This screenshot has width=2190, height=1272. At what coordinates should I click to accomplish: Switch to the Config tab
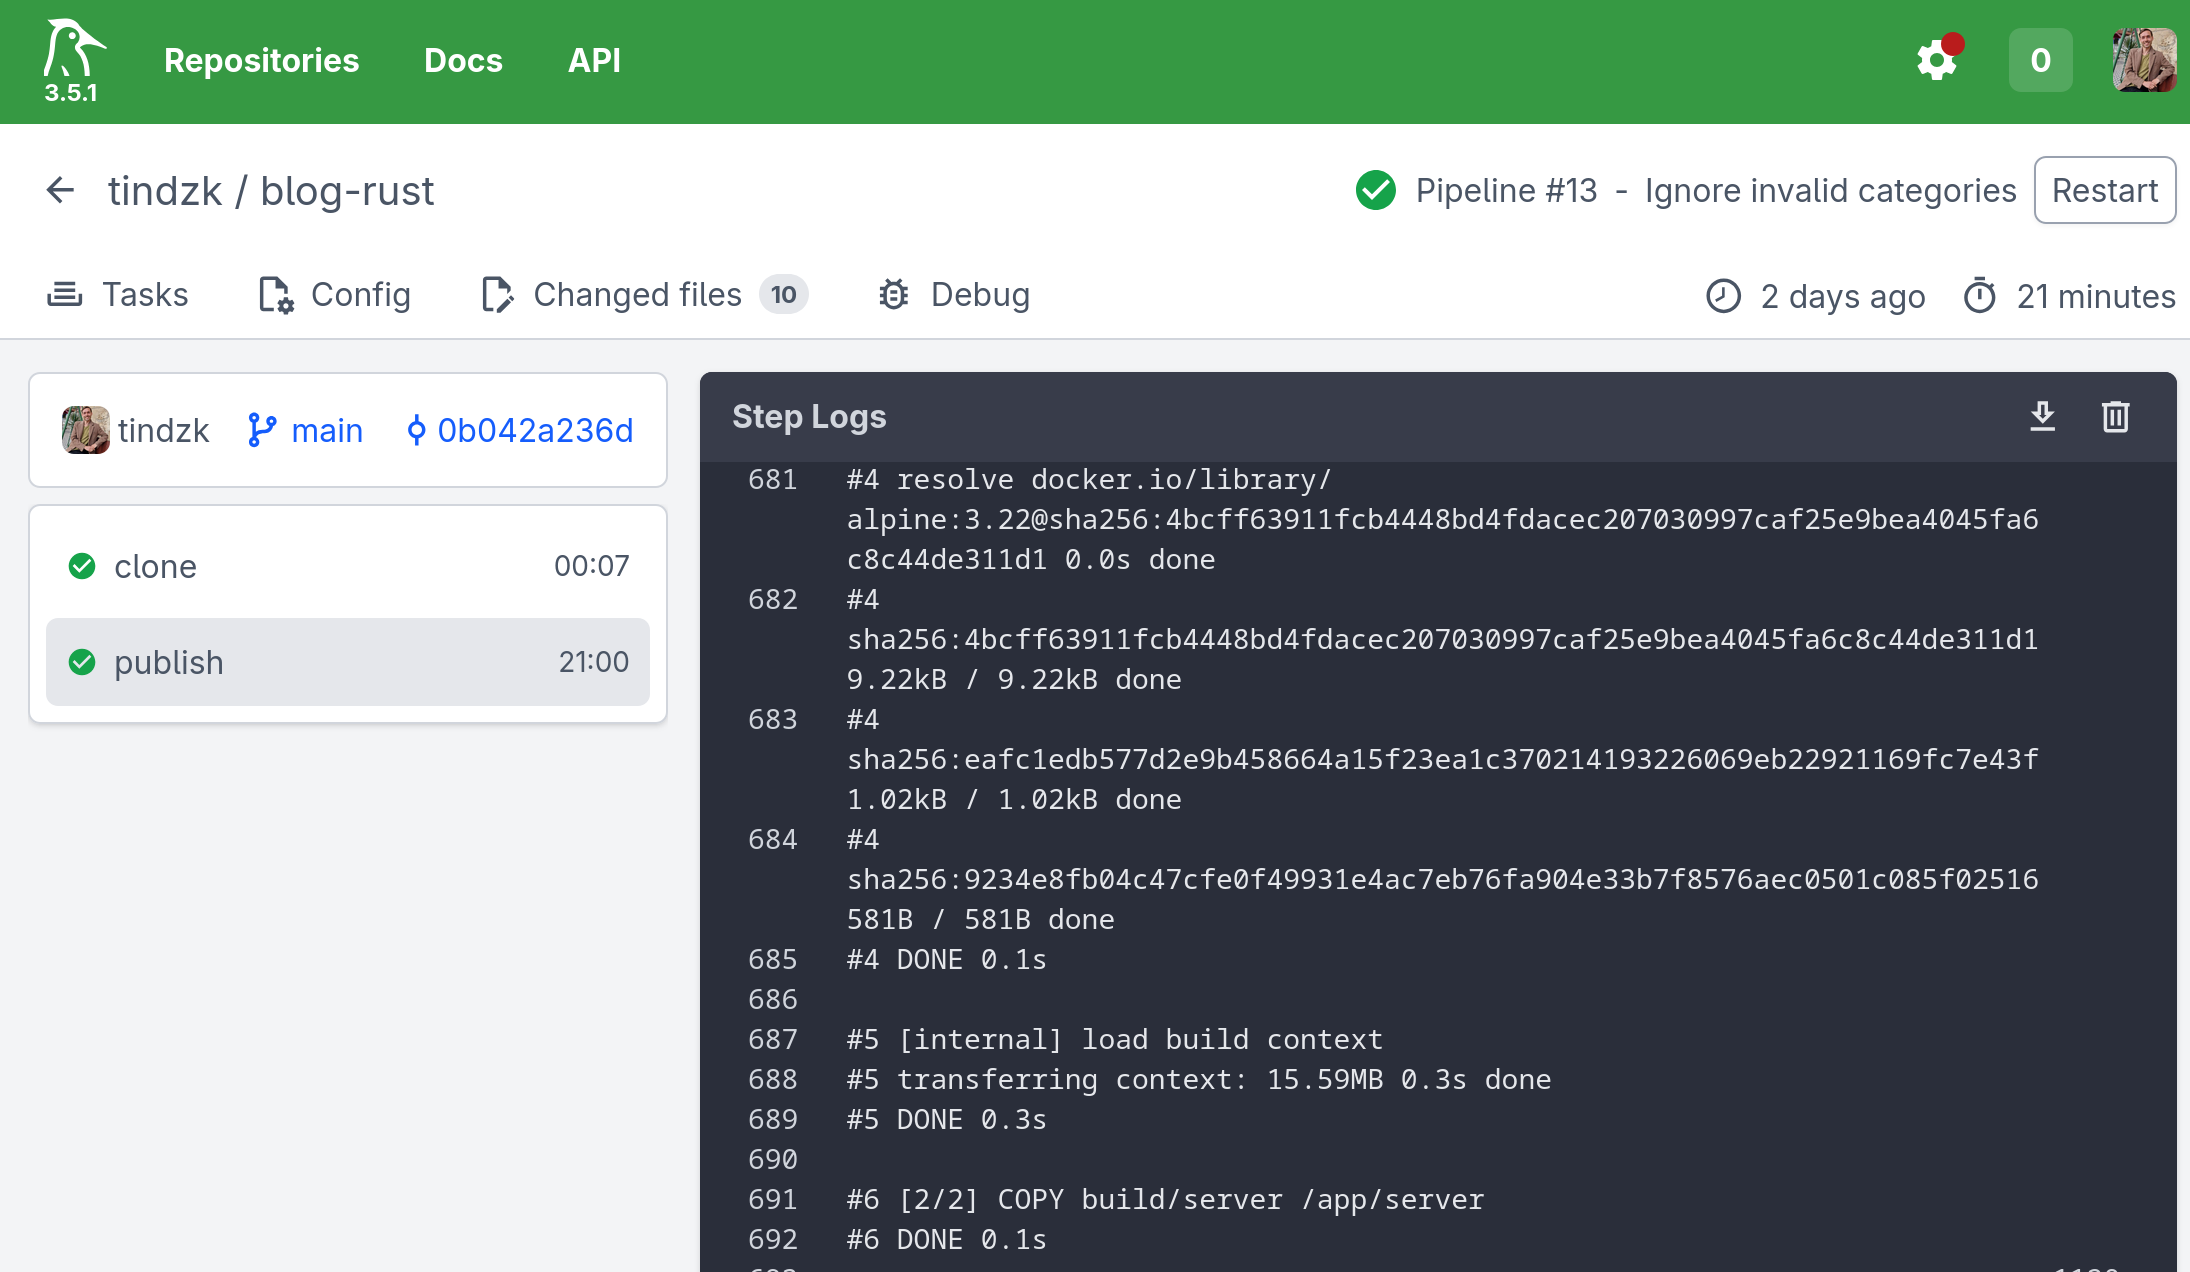click(334, 295)
